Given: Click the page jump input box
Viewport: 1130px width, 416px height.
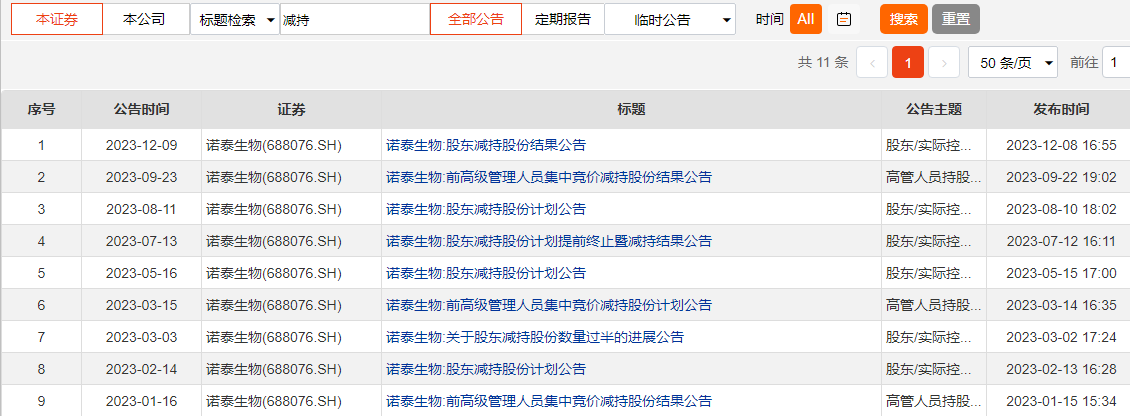Looking at the screenshot, I should coord(1115,63).
